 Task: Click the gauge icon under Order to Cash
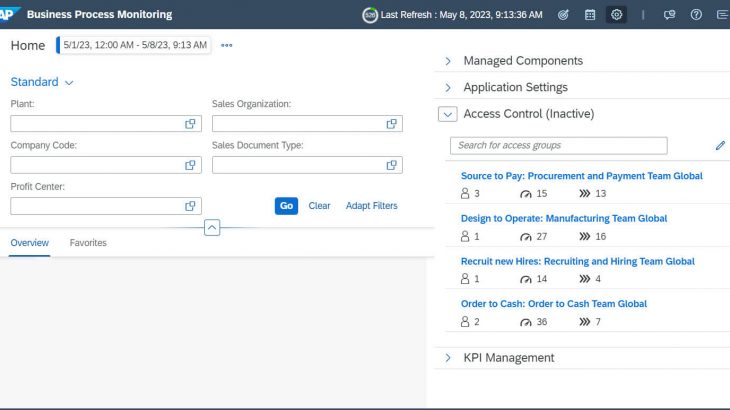(526, 322)
